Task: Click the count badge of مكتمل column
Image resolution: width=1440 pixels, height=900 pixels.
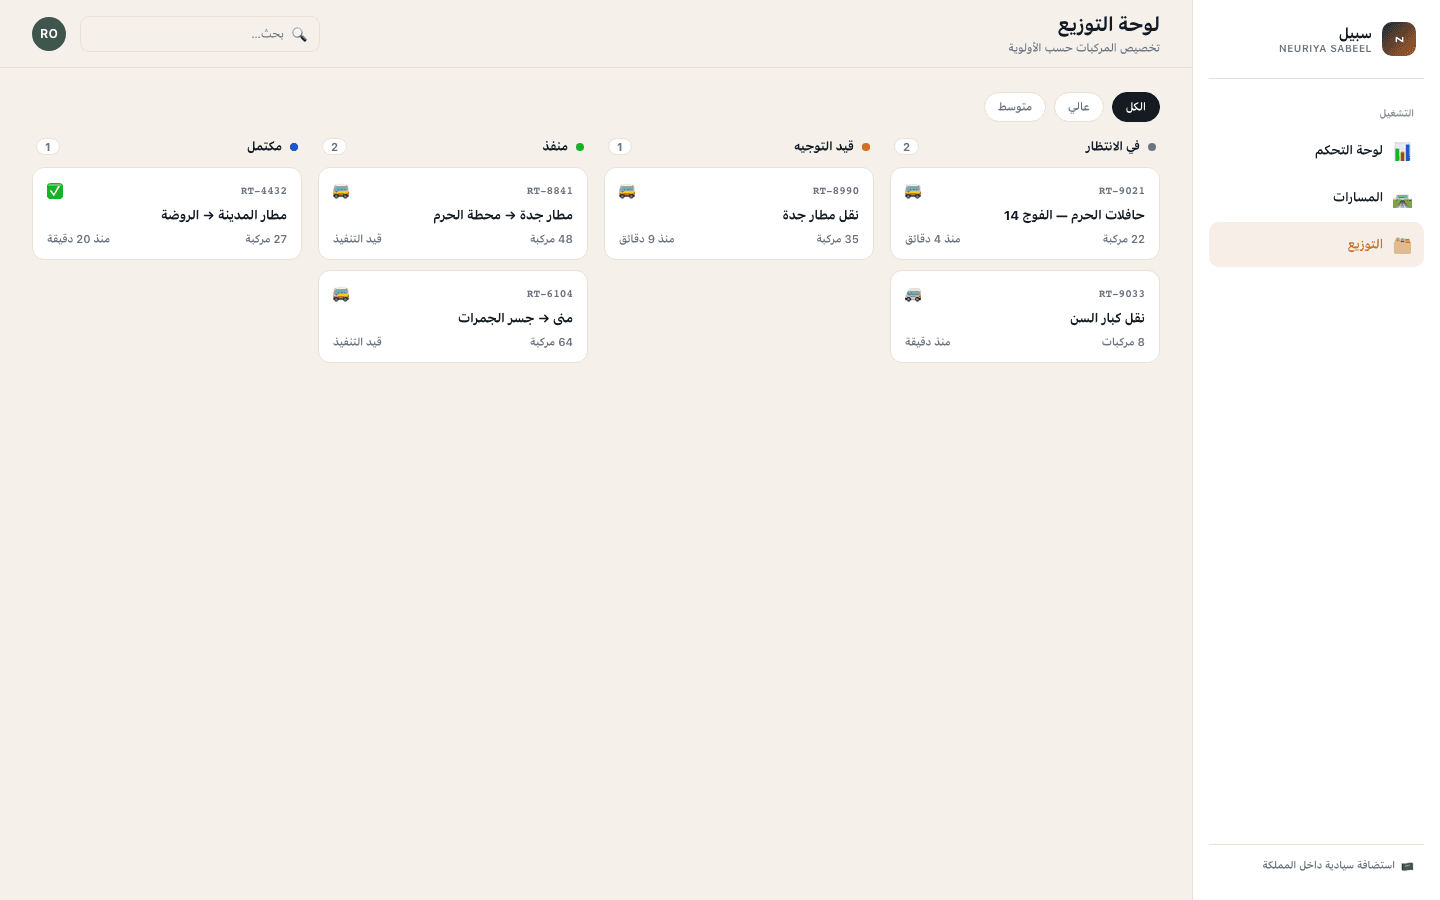Action: [x=48, y=147]
